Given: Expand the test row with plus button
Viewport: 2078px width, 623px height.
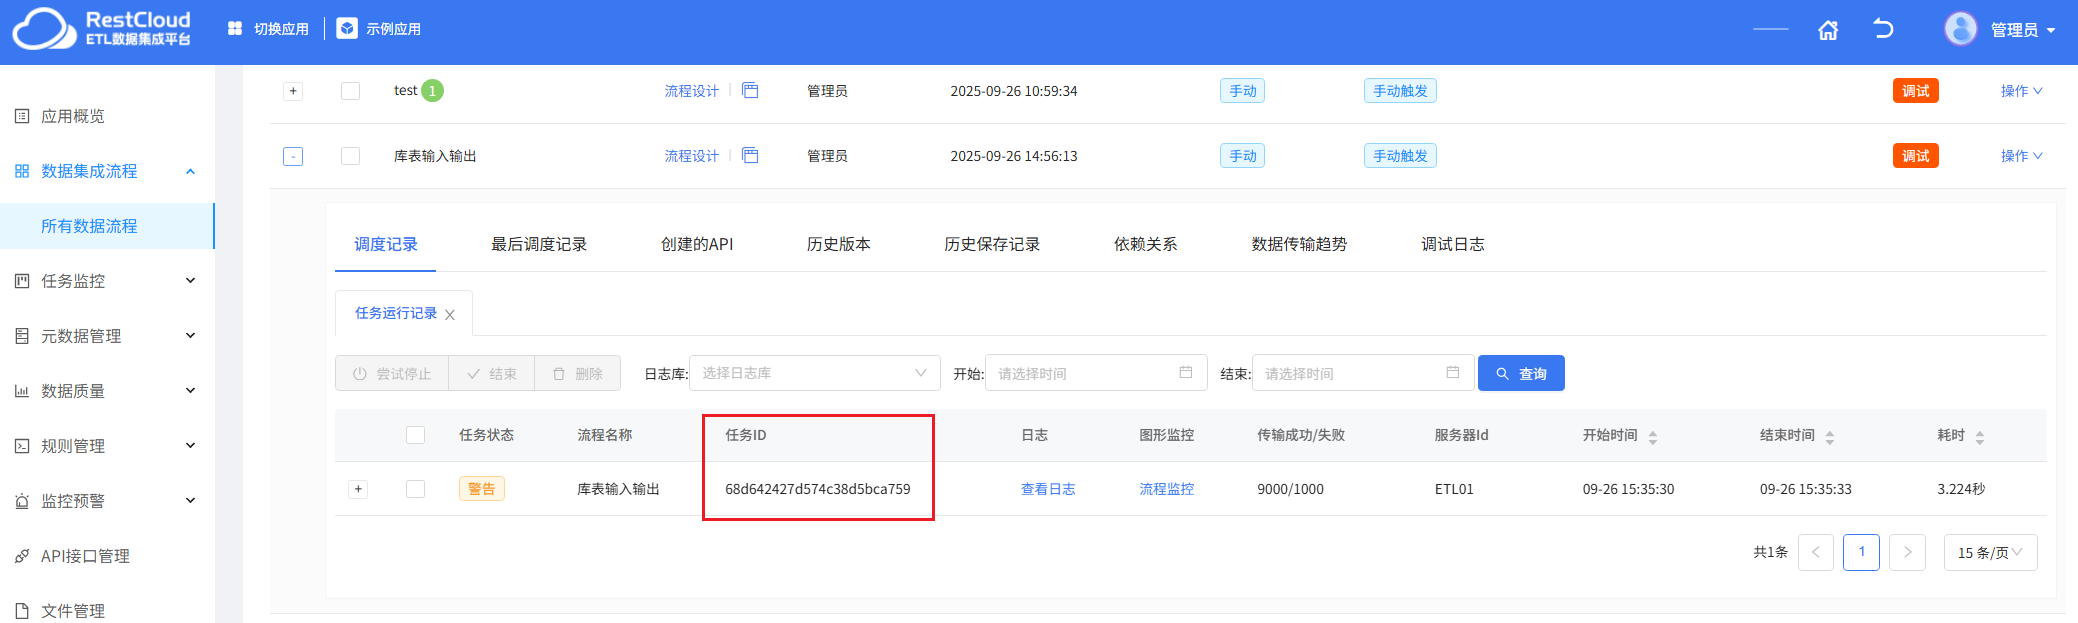Looking at the screenshot, I should [293, 91].
